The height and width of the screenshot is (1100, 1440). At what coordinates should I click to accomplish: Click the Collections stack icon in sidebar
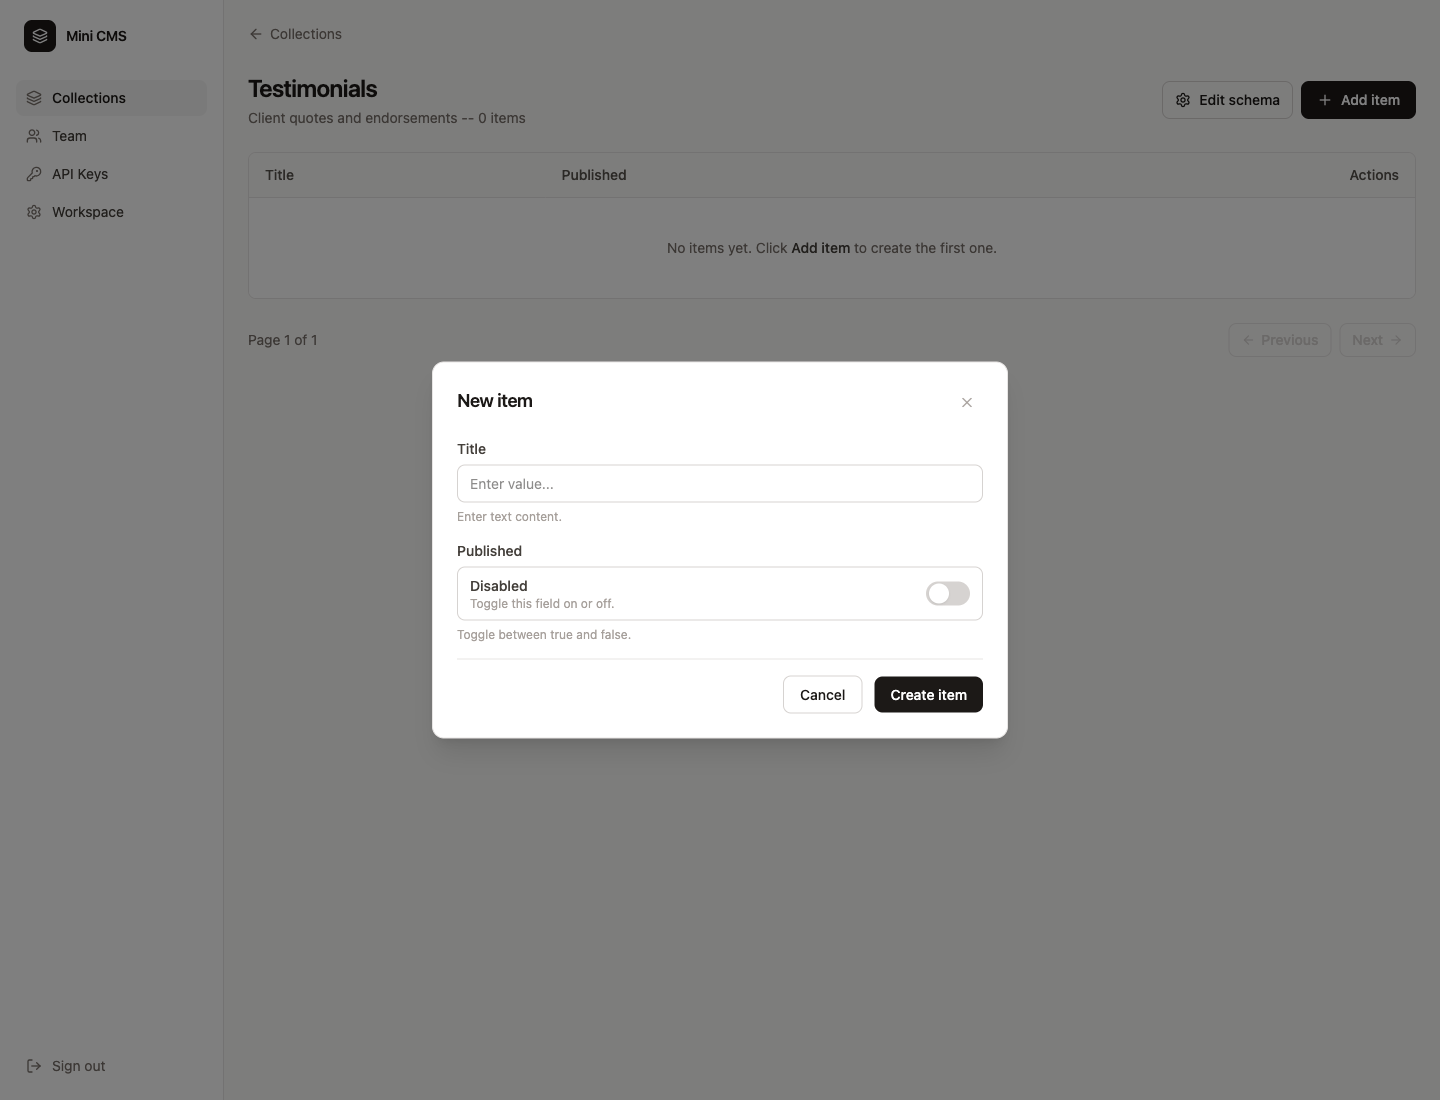[34, 98]
